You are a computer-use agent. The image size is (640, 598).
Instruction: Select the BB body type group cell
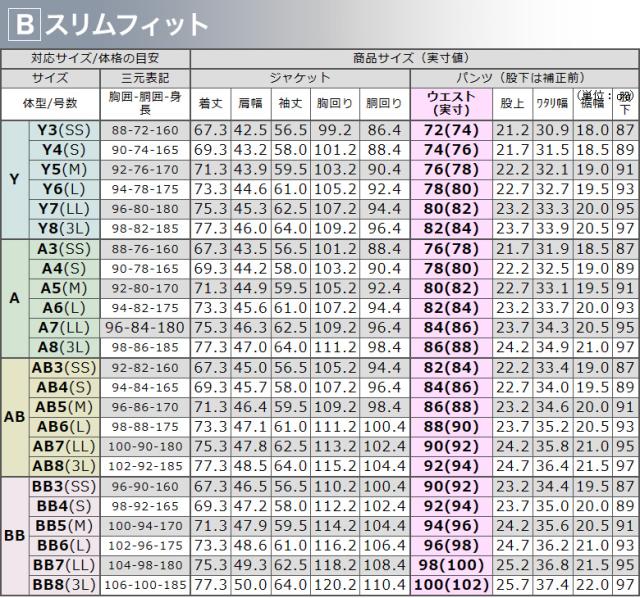[15, 536]
